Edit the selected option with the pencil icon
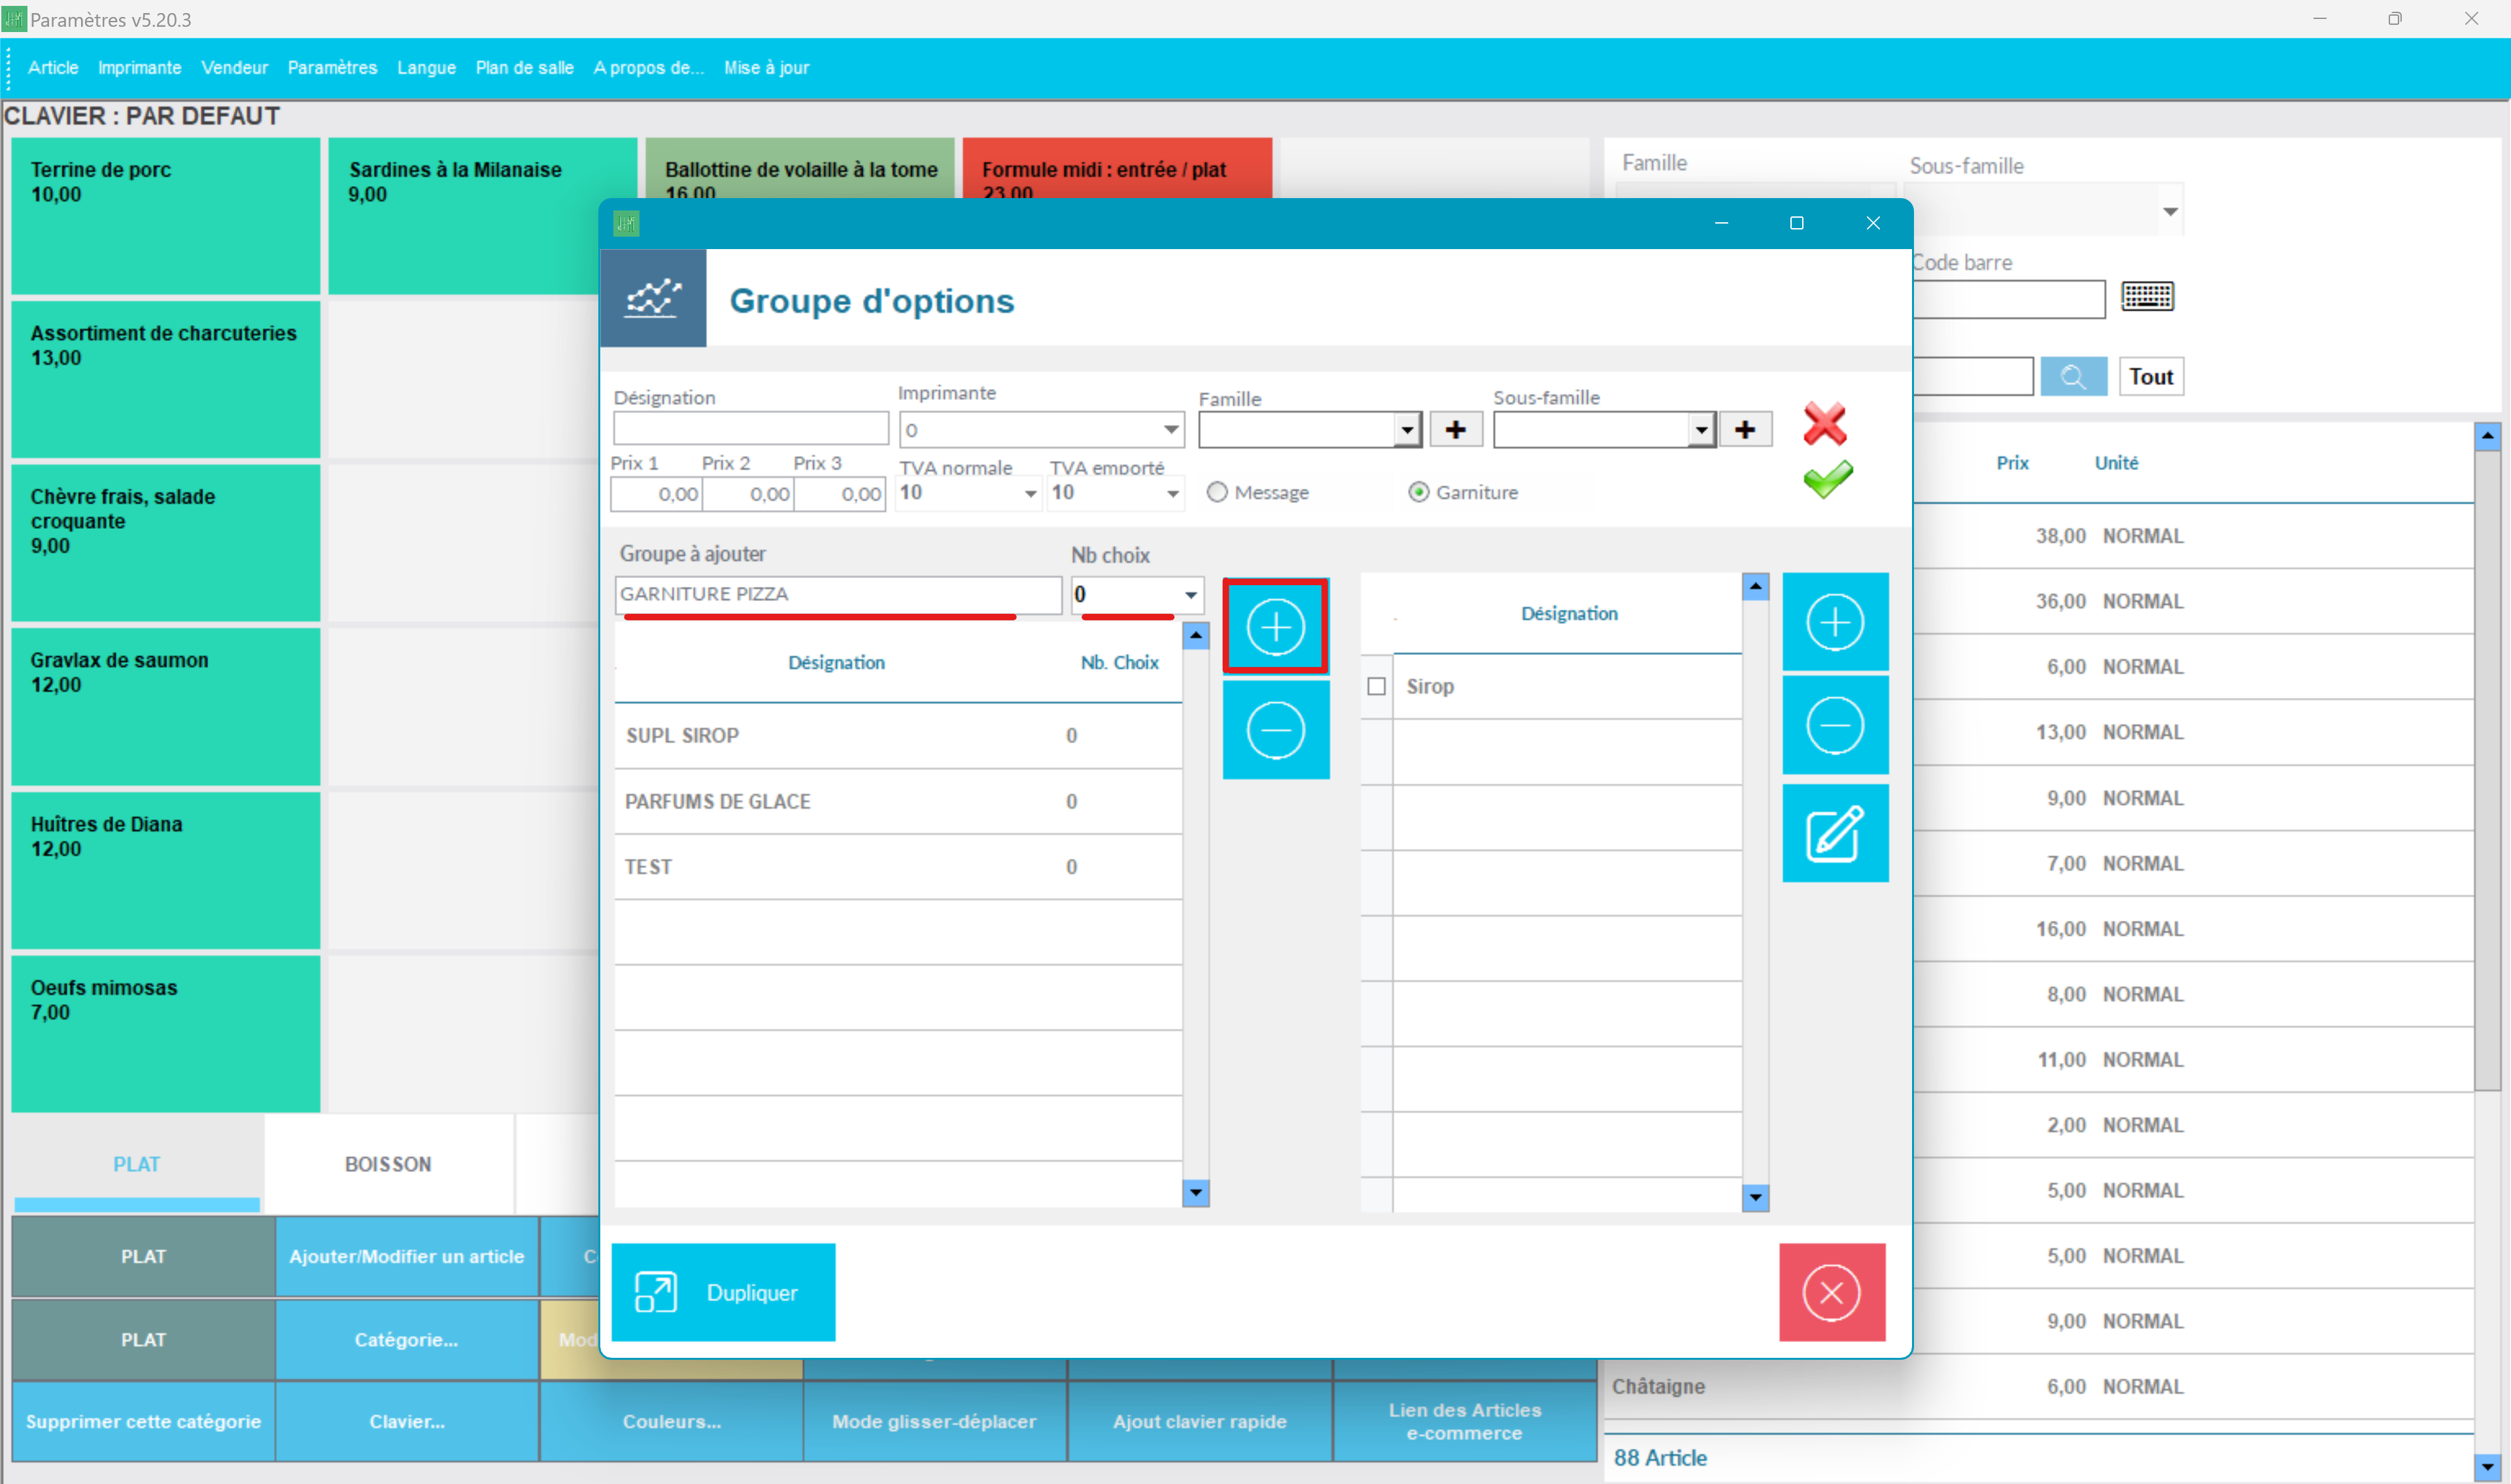Screen dimensions: 2511x1484 [1835, 833]
